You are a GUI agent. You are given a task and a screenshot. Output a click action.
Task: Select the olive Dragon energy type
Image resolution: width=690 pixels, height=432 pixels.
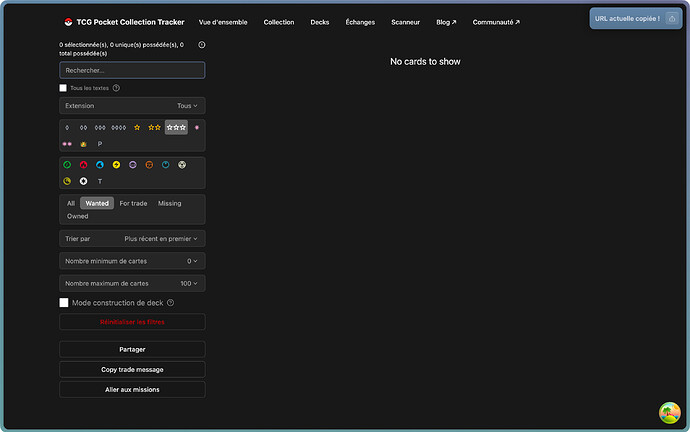coord(67,181)
